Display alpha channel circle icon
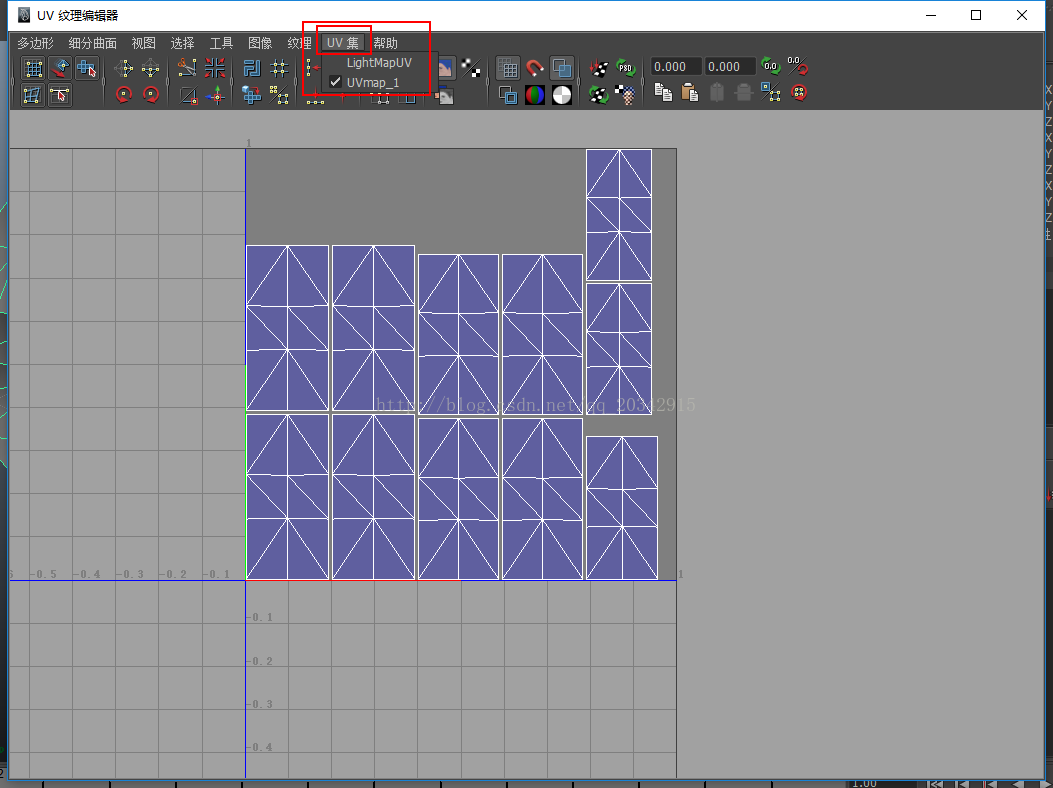This screenshot has width=1053, height=788. 561,95
